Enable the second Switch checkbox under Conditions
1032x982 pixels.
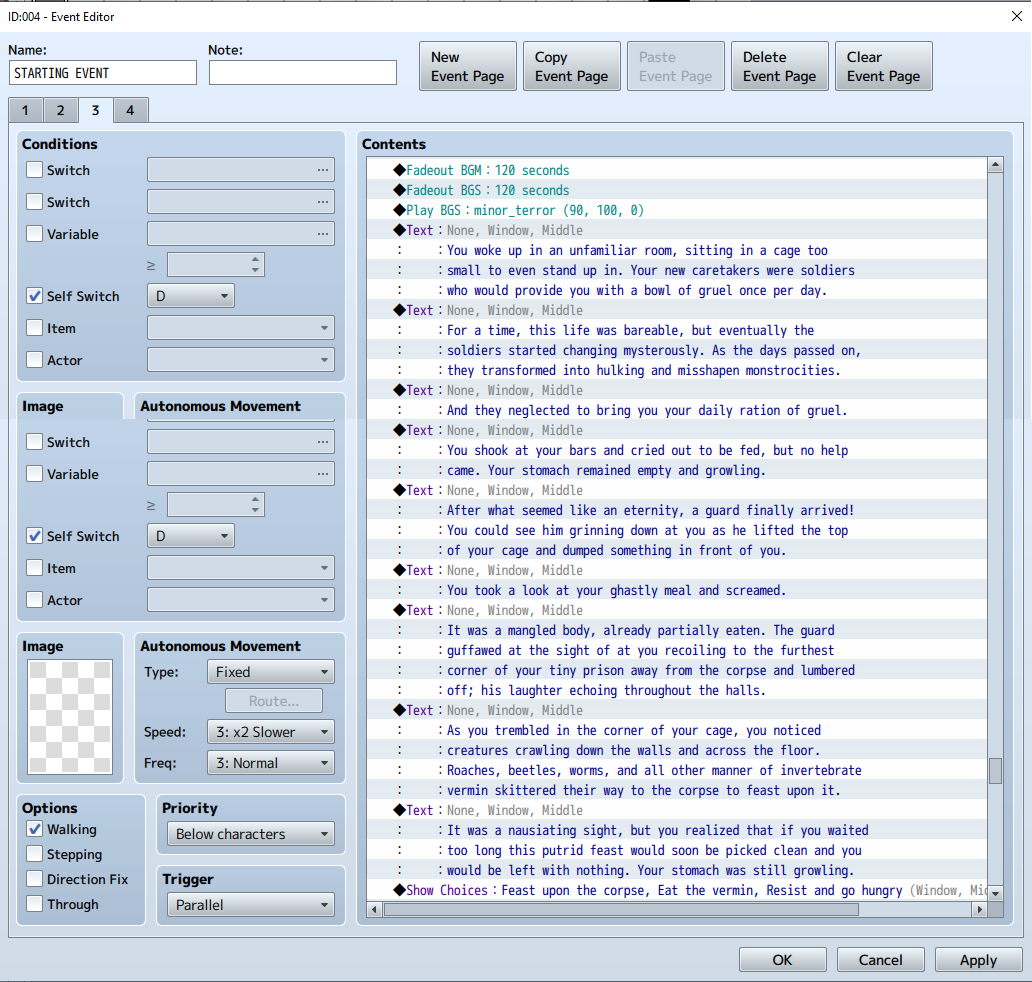coord(34,201)
